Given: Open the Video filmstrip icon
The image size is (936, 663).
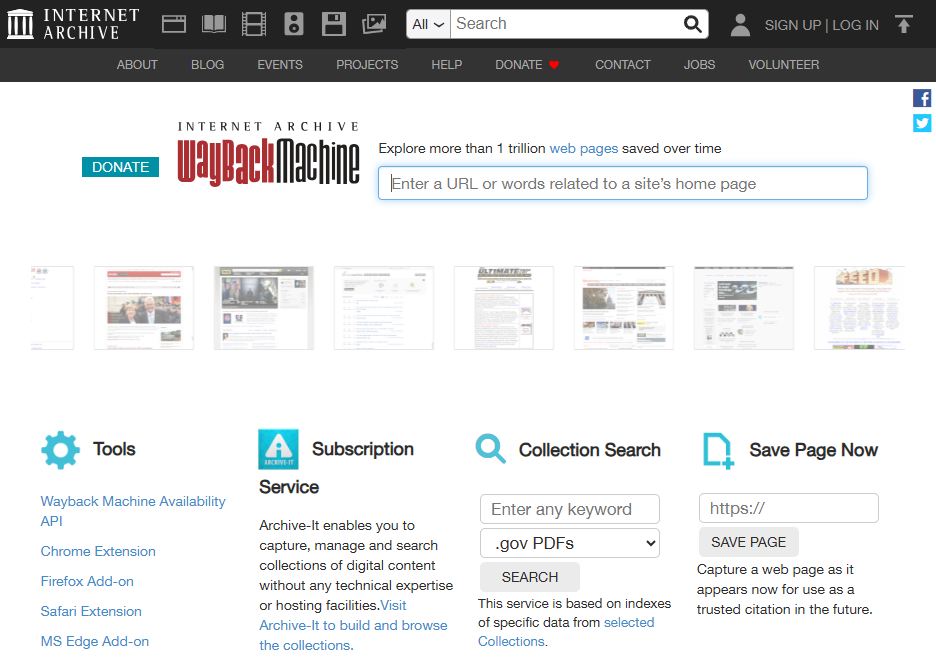Looking at the screenshot, I should [254, 24].
